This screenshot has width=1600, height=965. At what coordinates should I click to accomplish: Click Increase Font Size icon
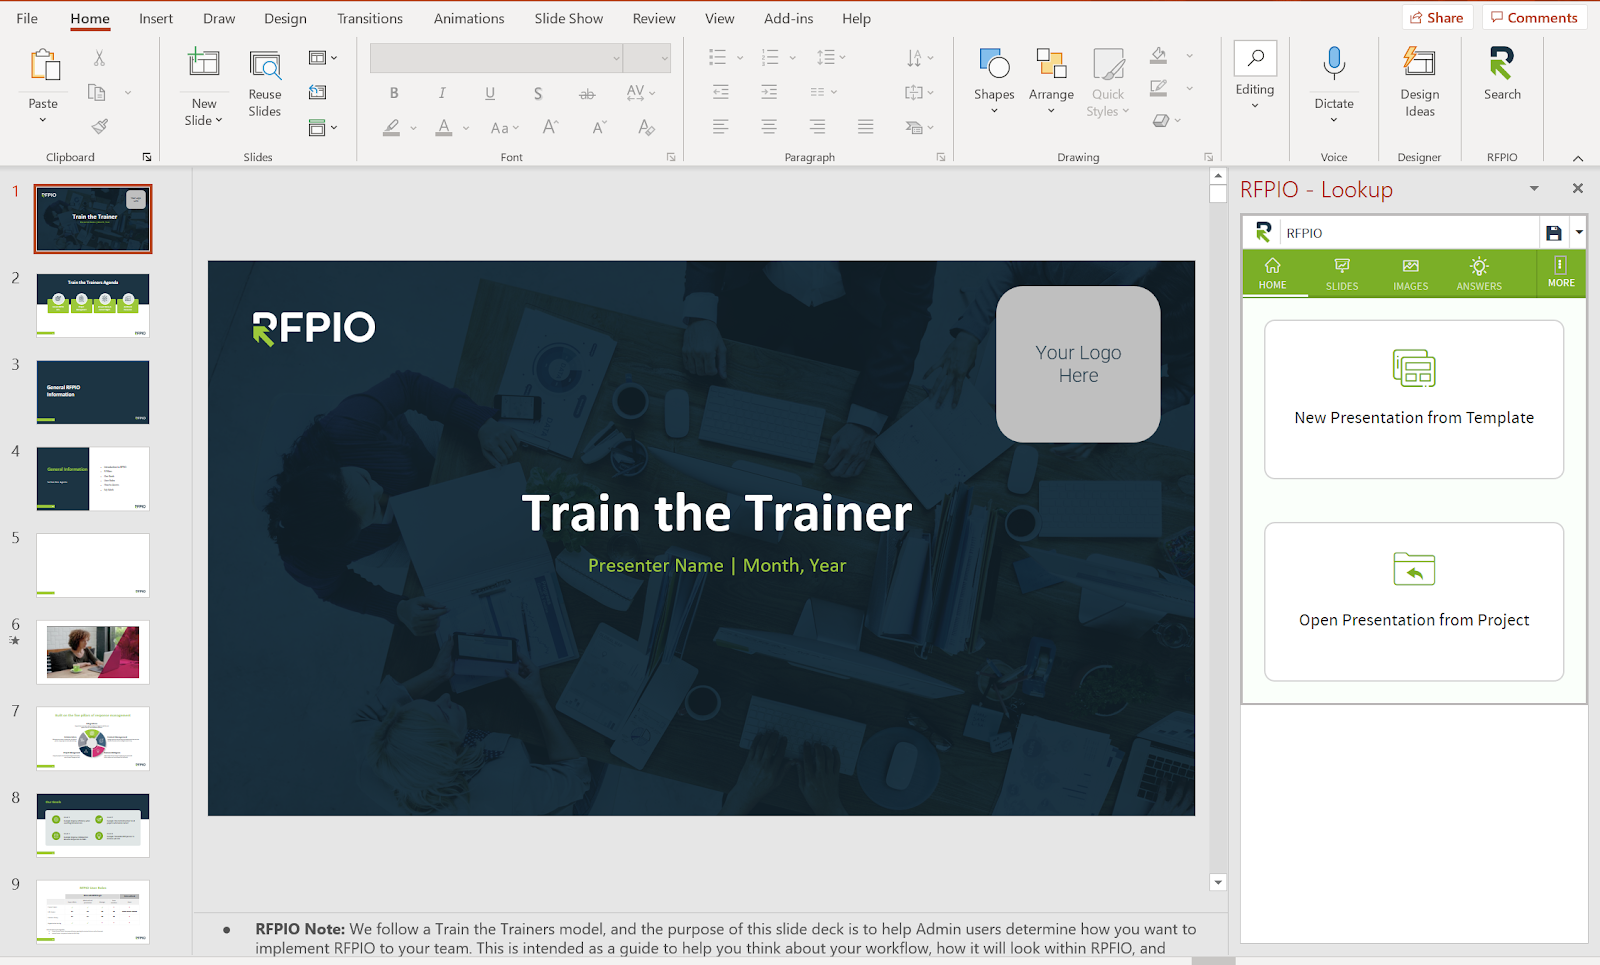550,127
